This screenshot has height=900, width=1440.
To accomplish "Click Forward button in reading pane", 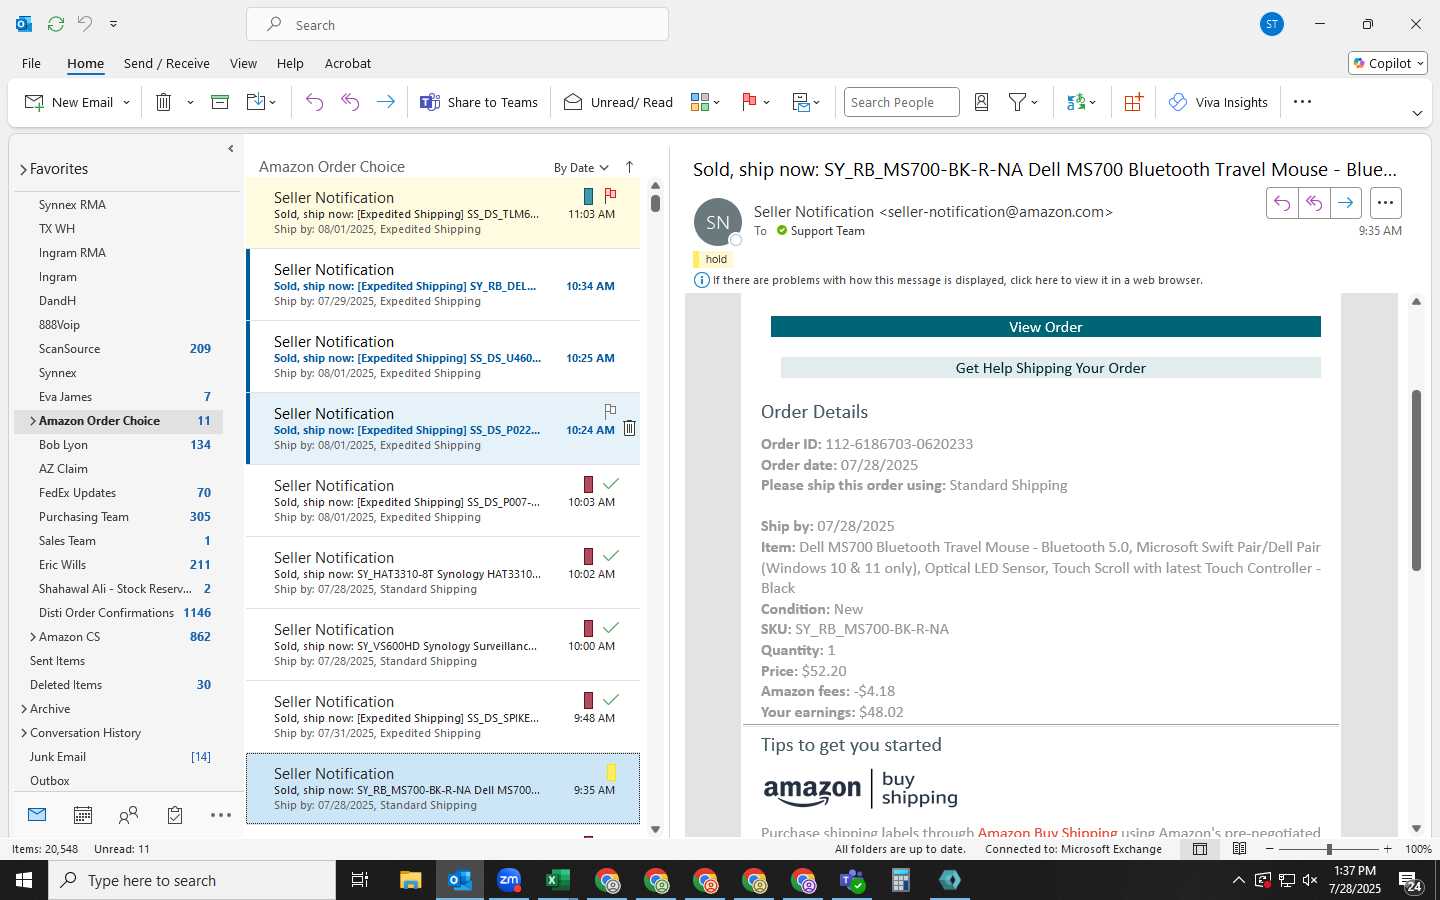I will tap(1346, 203).
